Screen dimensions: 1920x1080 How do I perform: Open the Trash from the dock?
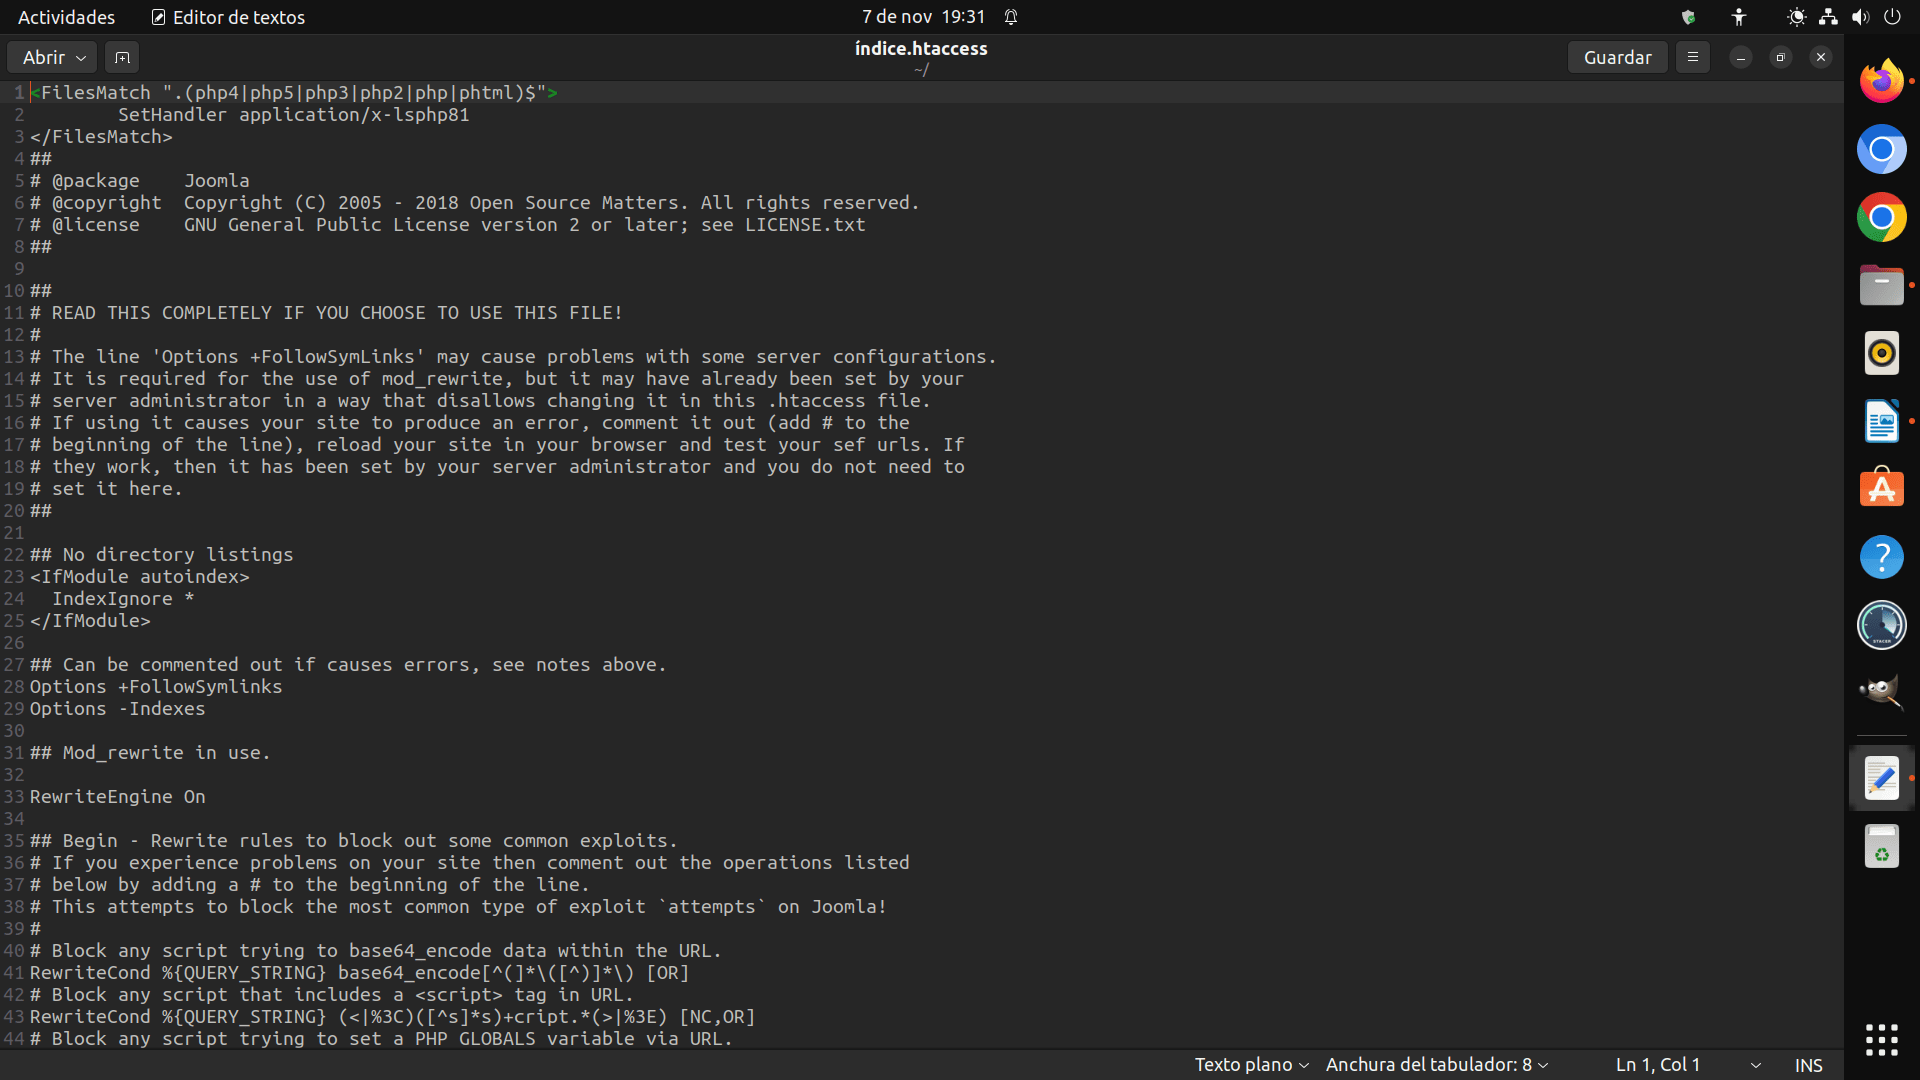click(1881, 846)
